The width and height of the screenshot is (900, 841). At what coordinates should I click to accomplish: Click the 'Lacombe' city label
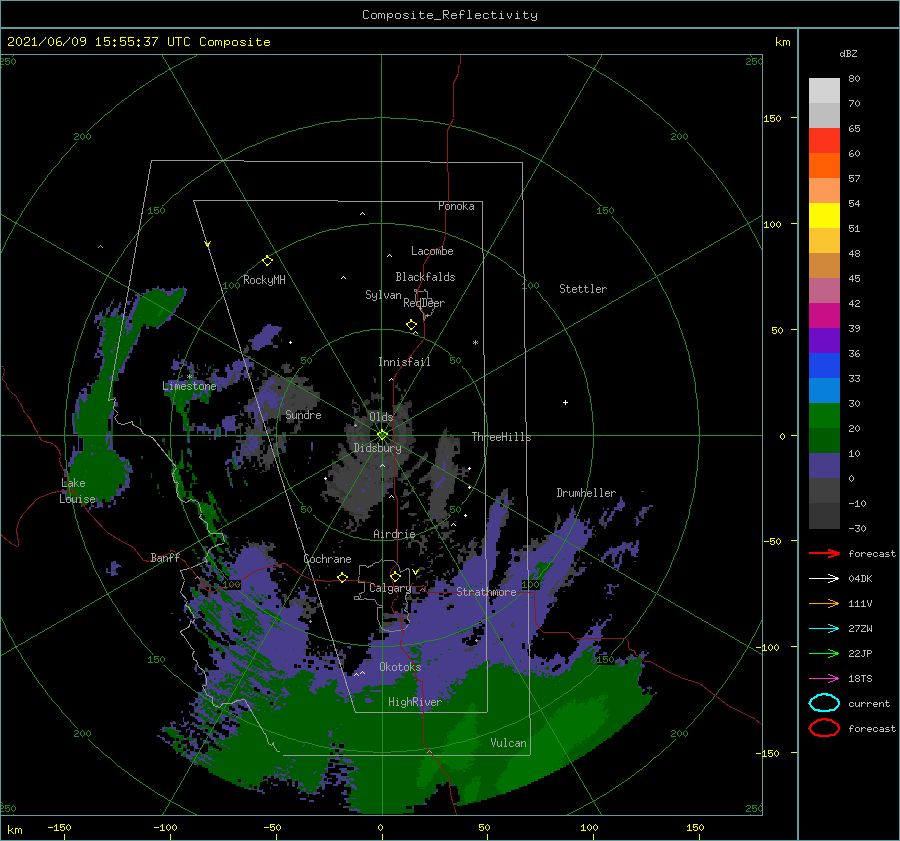pyautogui.click(x=432, y=251)
